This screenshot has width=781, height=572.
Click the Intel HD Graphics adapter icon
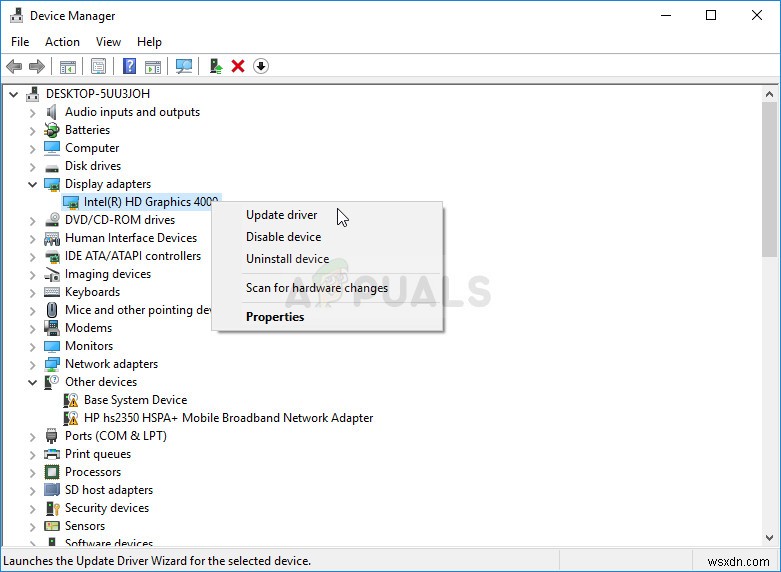(x=71, y=202)
